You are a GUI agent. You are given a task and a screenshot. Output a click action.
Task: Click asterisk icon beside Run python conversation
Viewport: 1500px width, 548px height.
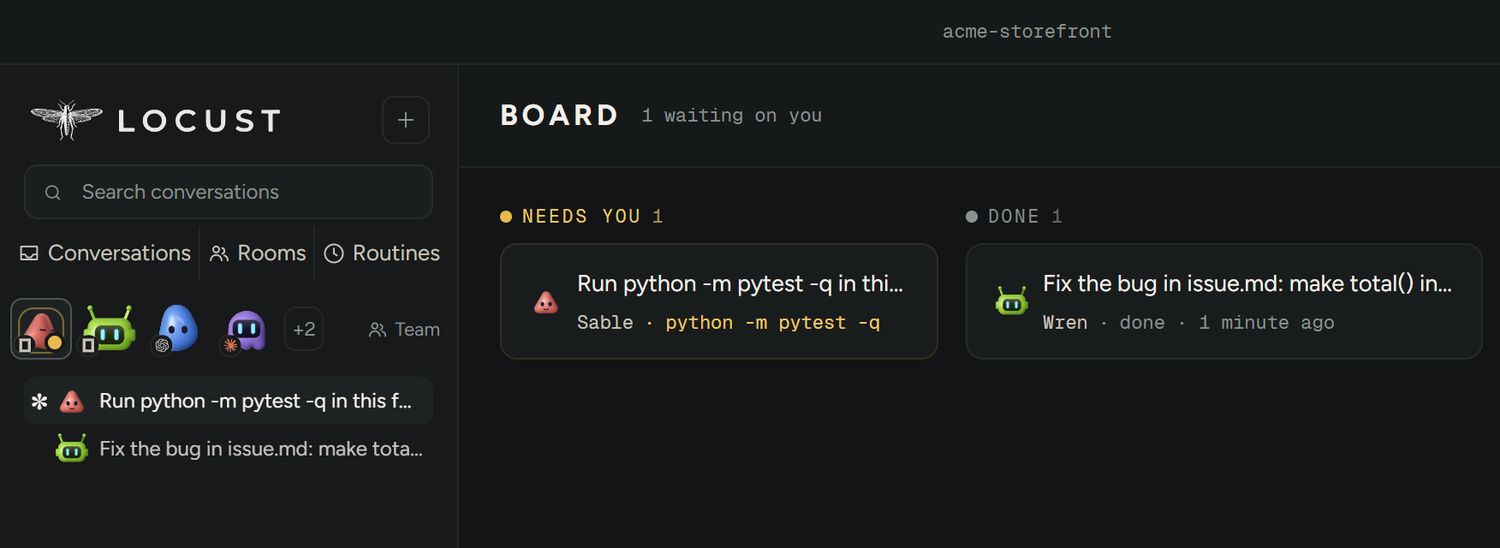[39, 402]
